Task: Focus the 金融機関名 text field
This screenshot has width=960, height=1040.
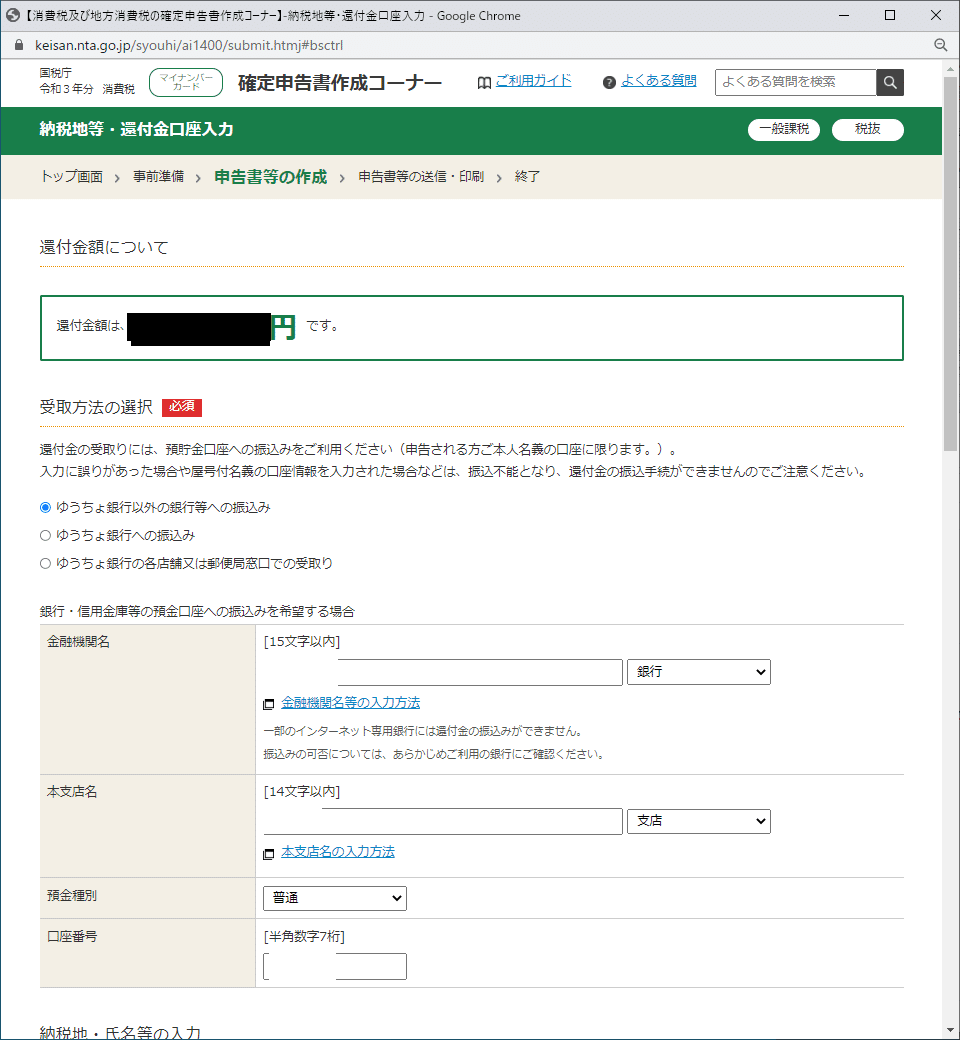Action: coord(443,672)
